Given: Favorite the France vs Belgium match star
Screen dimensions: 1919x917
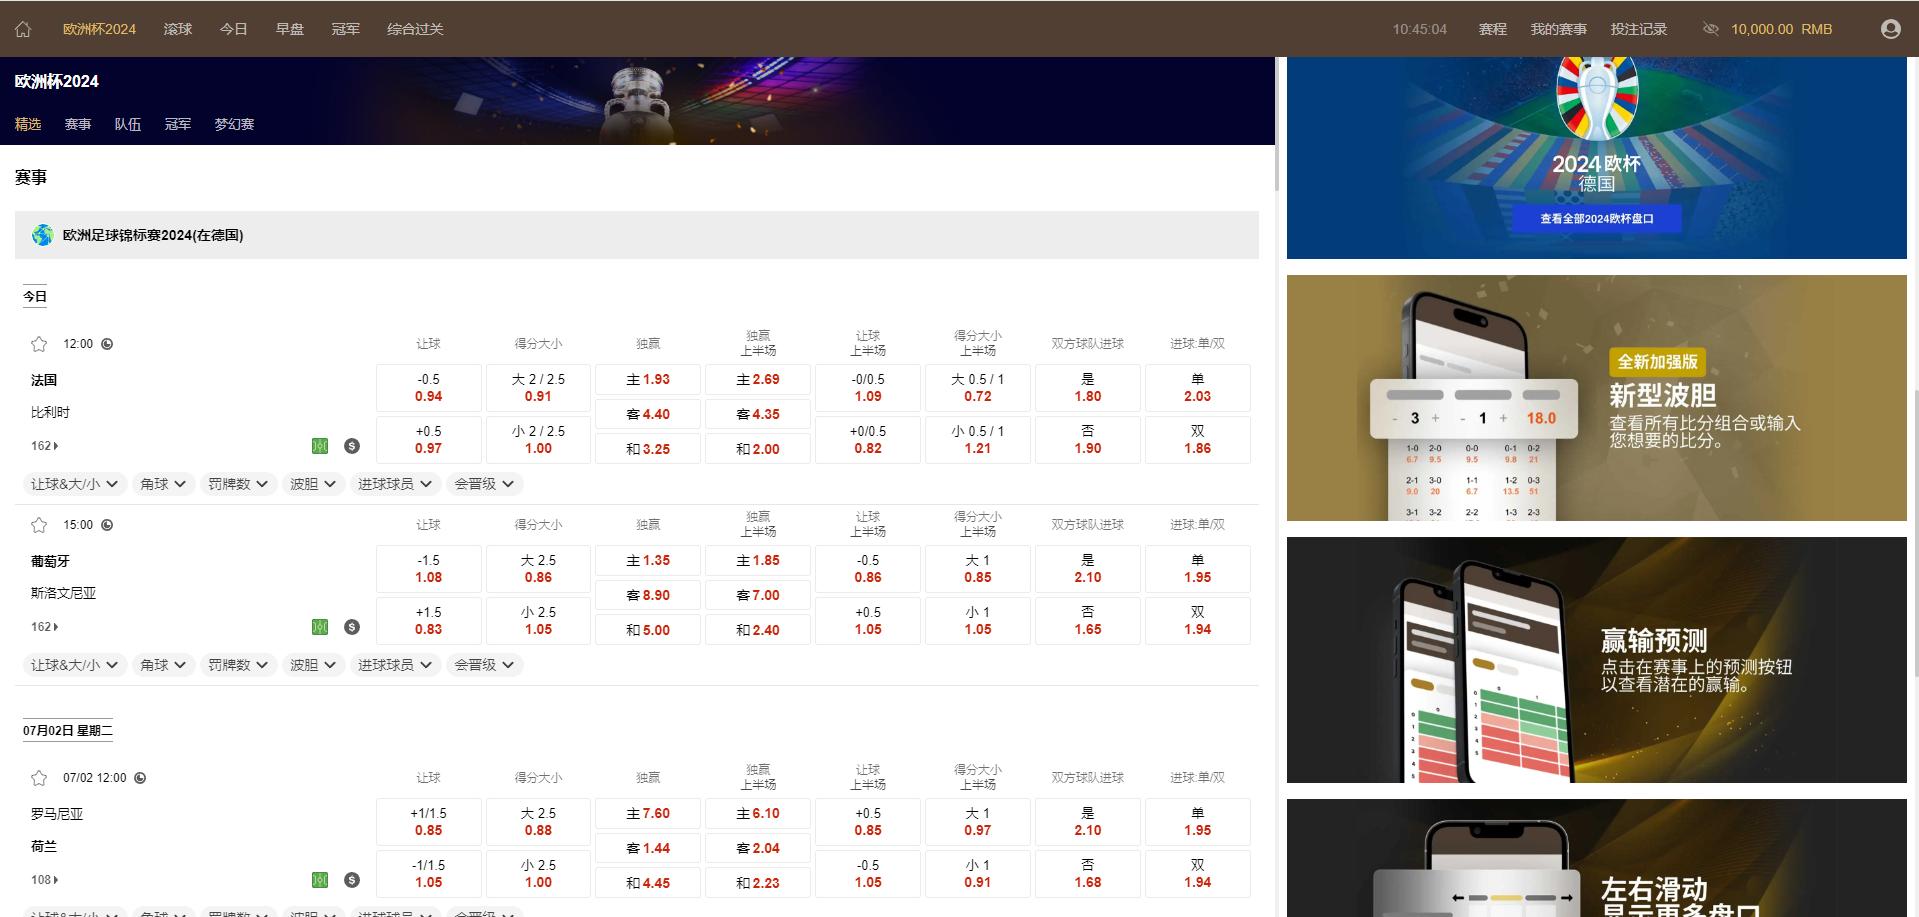Looking at the screenshot, I should click(39, 344).
